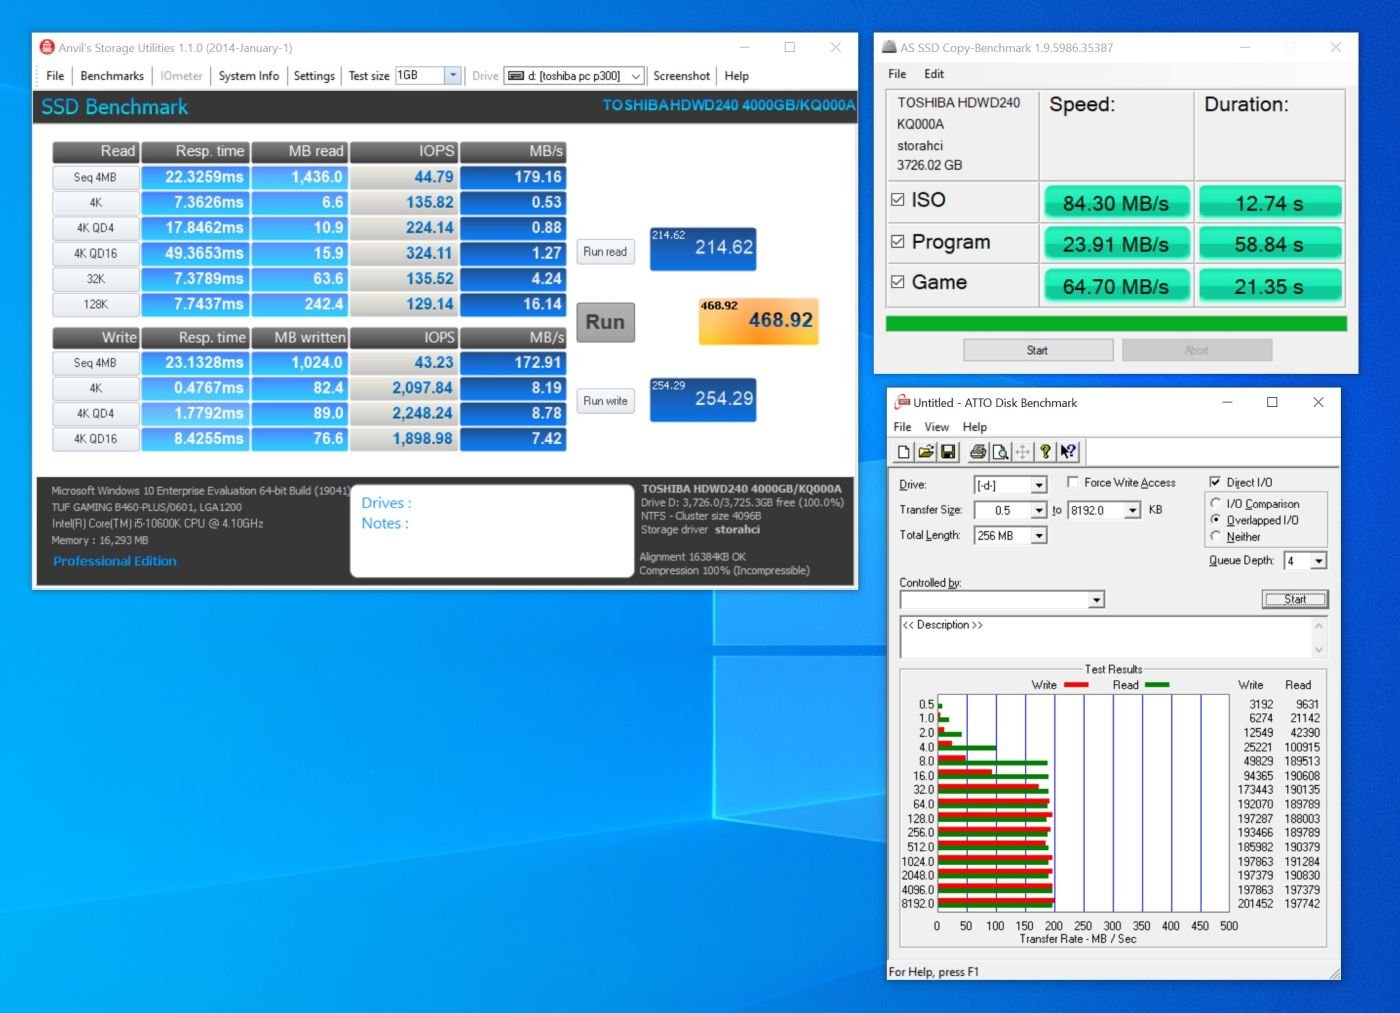Open the File menu in Anvil's Storage Utilities
The width and height of the screenshot is (1400, 1013).
click(55, 76)
